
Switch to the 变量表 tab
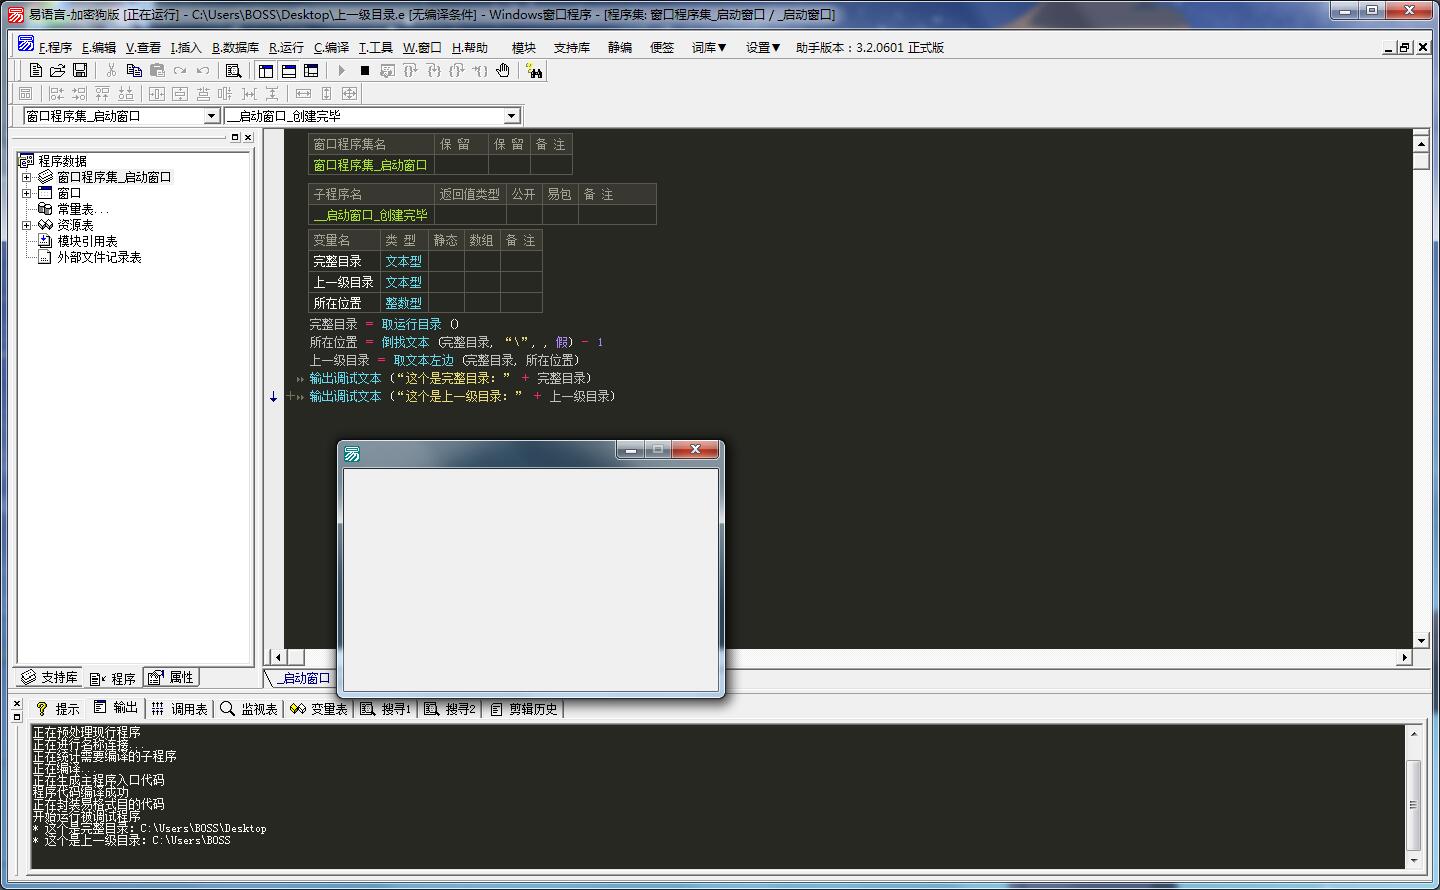[319, 708]
